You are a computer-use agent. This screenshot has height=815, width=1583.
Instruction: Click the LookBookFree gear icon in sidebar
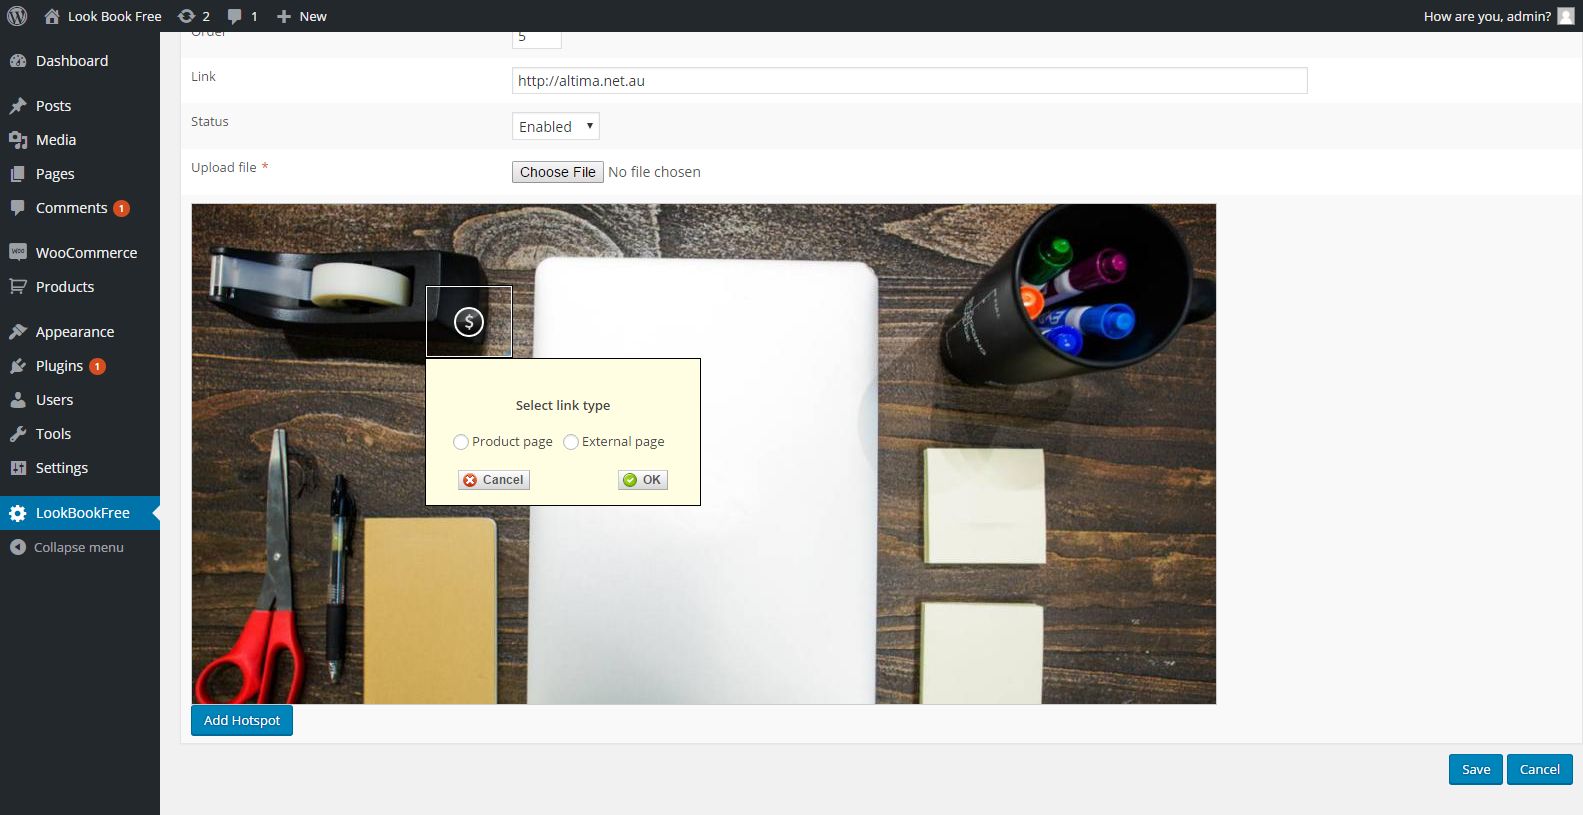point(18,513)
